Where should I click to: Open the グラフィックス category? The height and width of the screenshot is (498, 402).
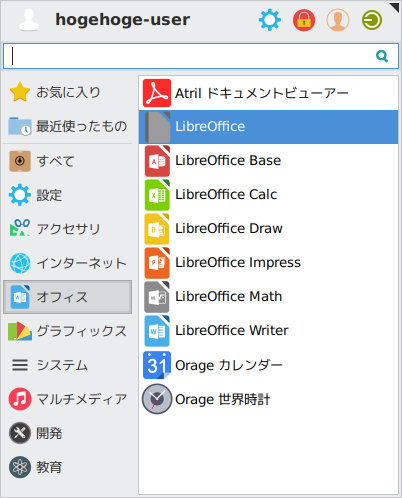[68, 331]
